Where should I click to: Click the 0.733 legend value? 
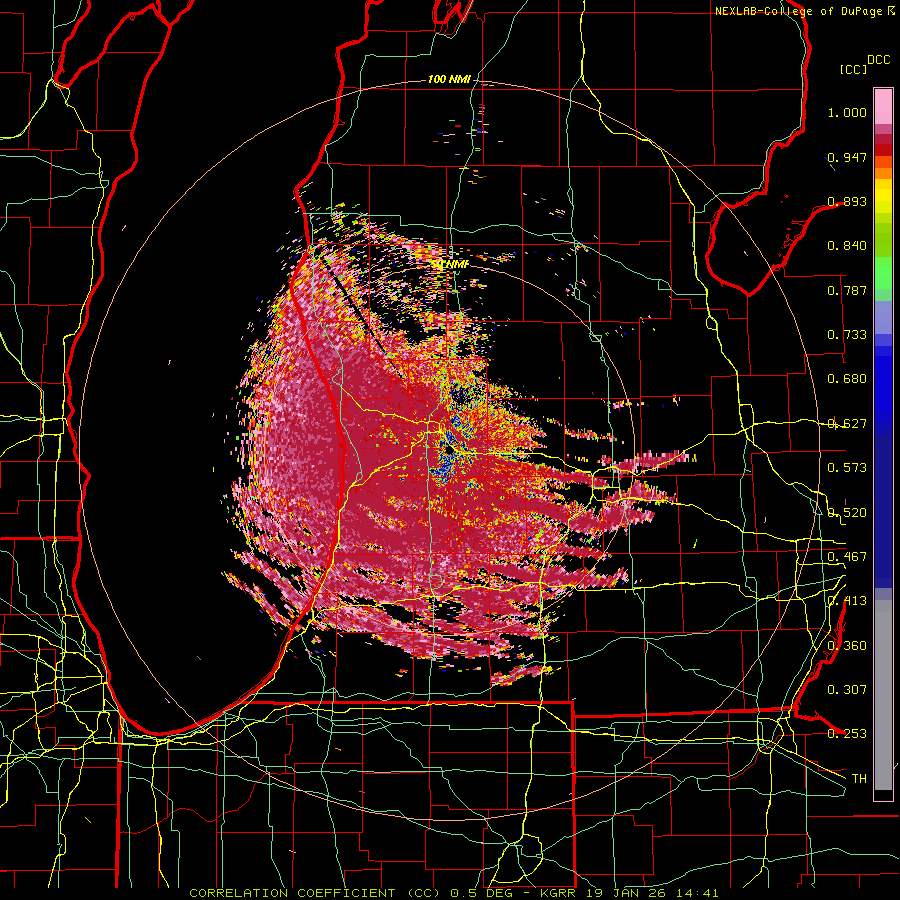pos(847,335)
